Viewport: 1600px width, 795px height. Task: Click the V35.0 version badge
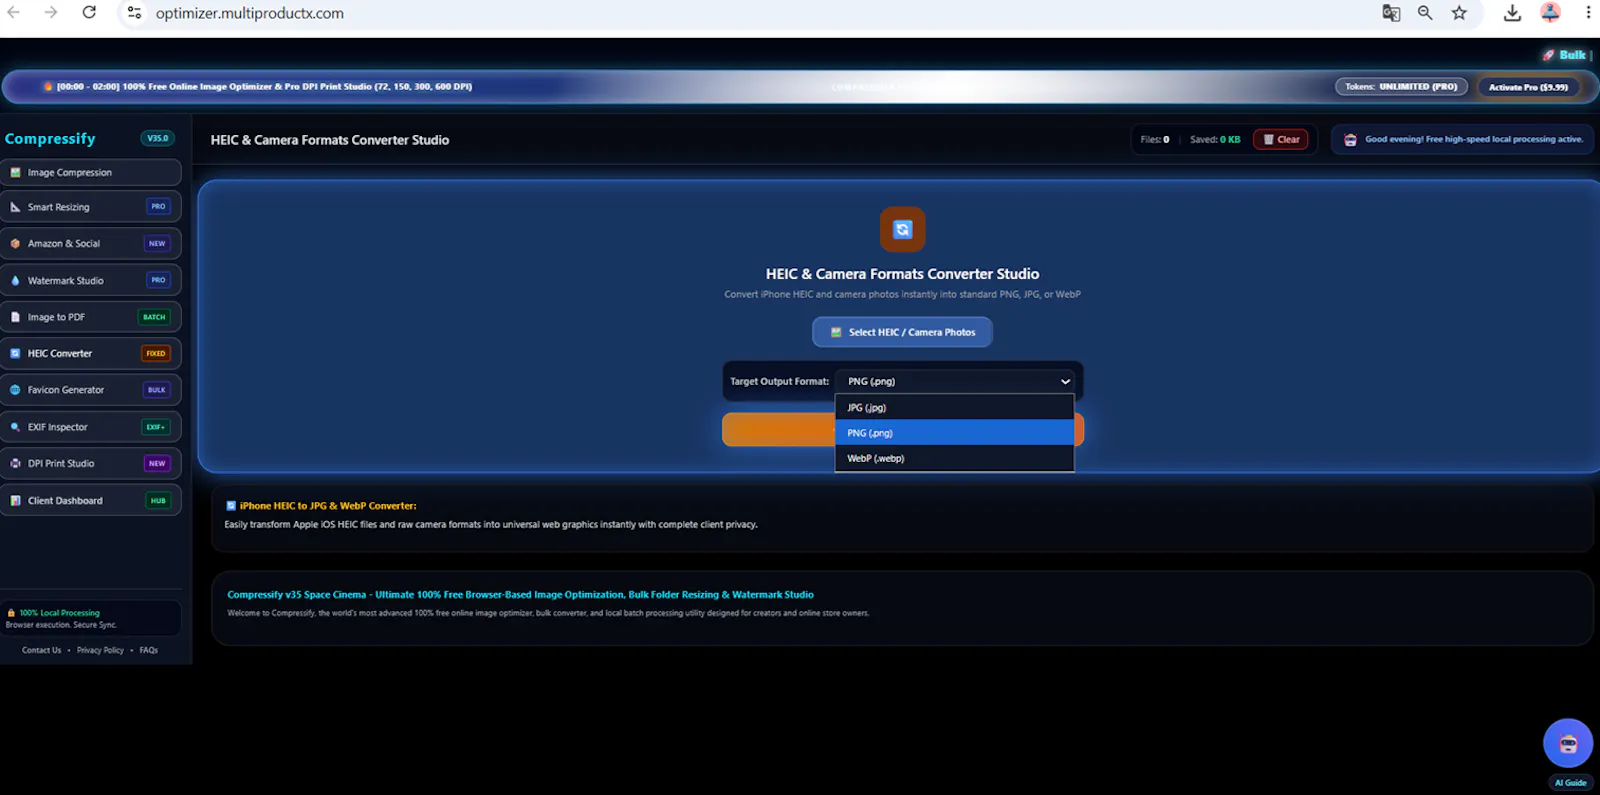158,138
